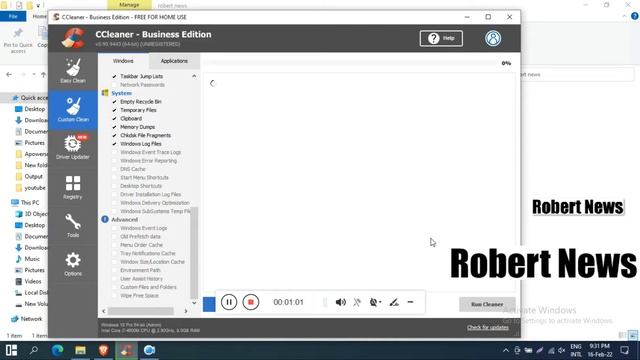Open the Explorer search field
The height and width of the screenshot is (360, 640).
pyautogui.click(x=578, y=75)
